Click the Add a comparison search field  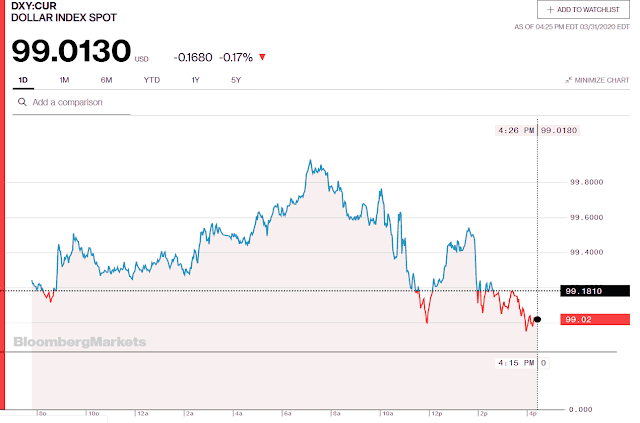point(71,102)
